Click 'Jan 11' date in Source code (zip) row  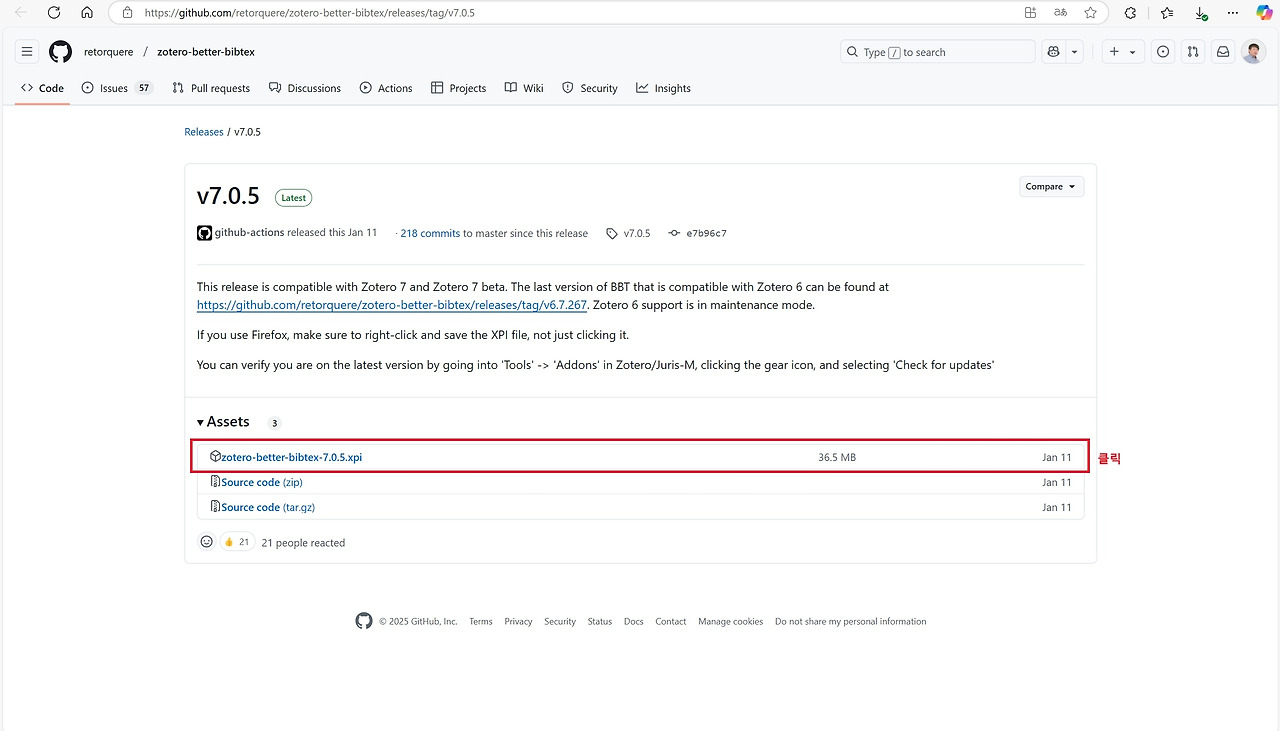pos(1057,482)
